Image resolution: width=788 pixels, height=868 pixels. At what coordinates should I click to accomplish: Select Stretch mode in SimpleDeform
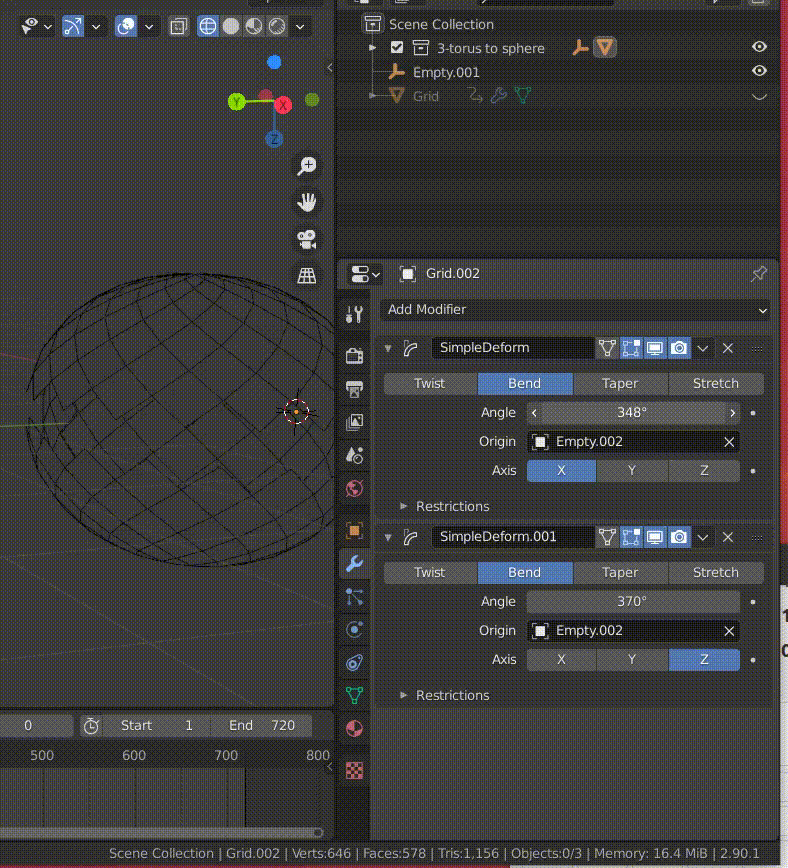pyautogui.click(x=716, y=384)
